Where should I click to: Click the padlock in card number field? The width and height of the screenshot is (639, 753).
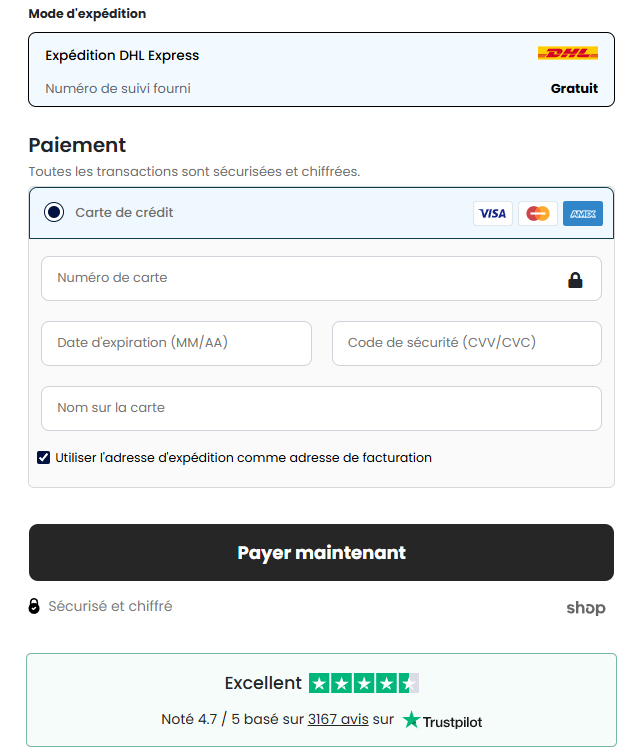(575, 280)
